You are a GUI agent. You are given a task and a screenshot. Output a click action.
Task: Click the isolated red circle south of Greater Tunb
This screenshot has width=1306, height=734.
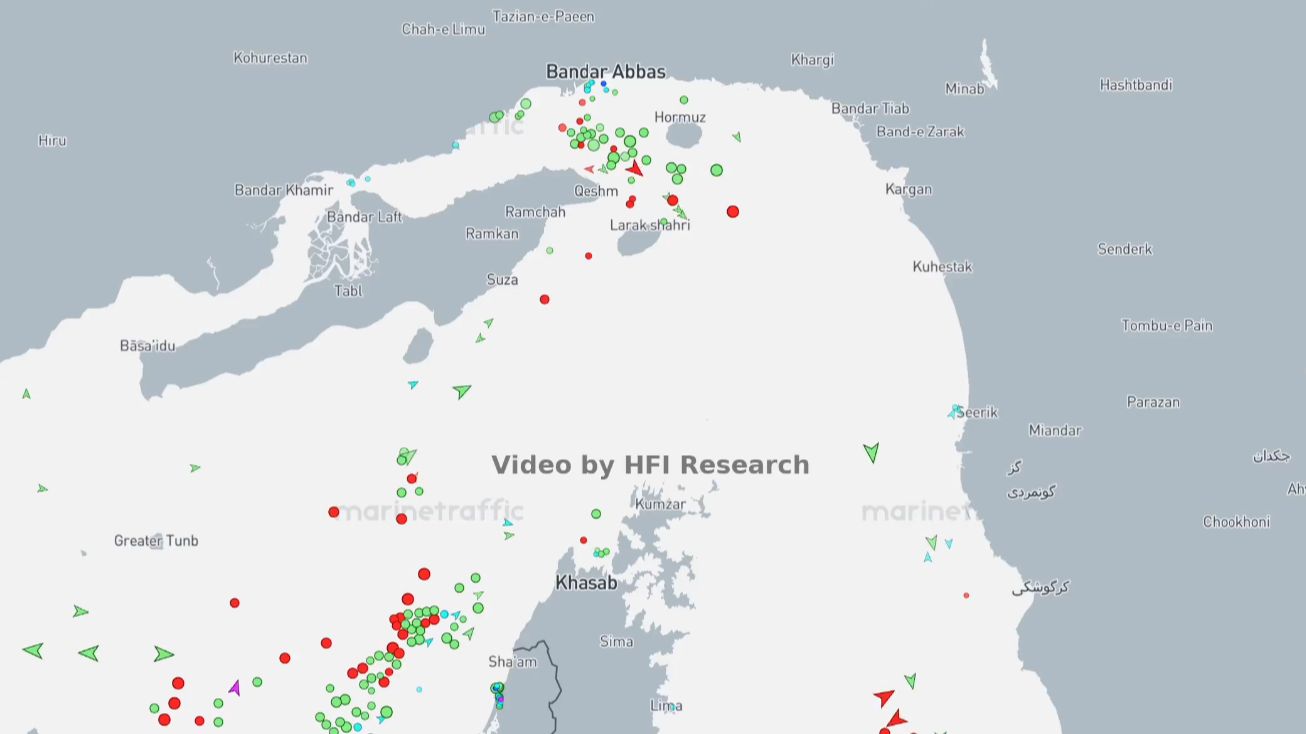click(x=234, y=603)
